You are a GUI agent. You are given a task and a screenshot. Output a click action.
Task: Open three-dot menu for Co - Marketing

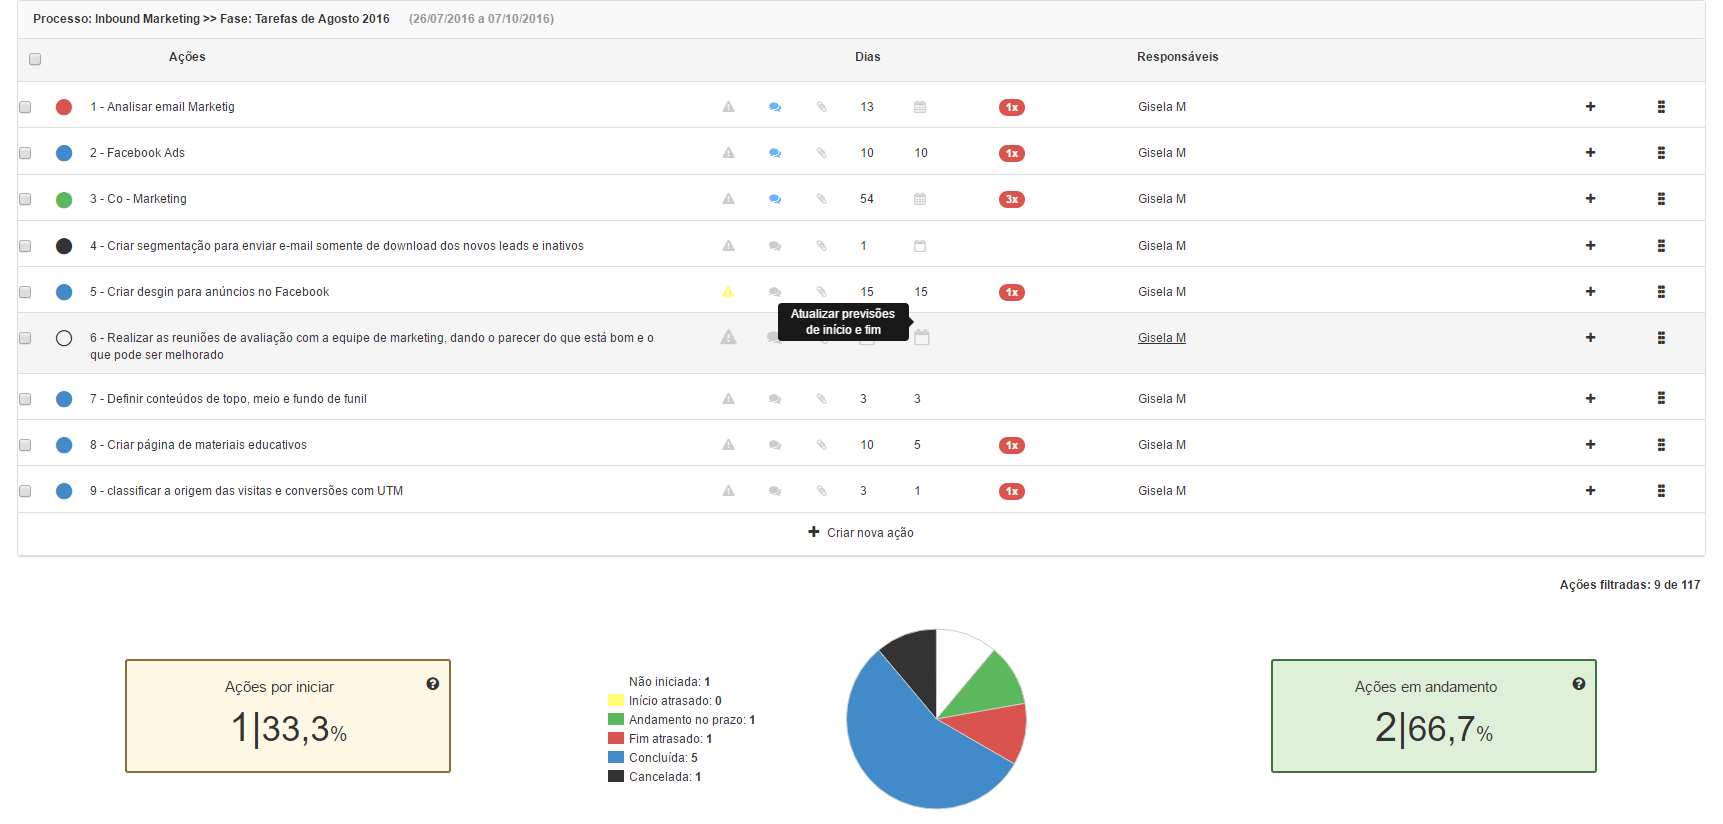(1661, 199)
